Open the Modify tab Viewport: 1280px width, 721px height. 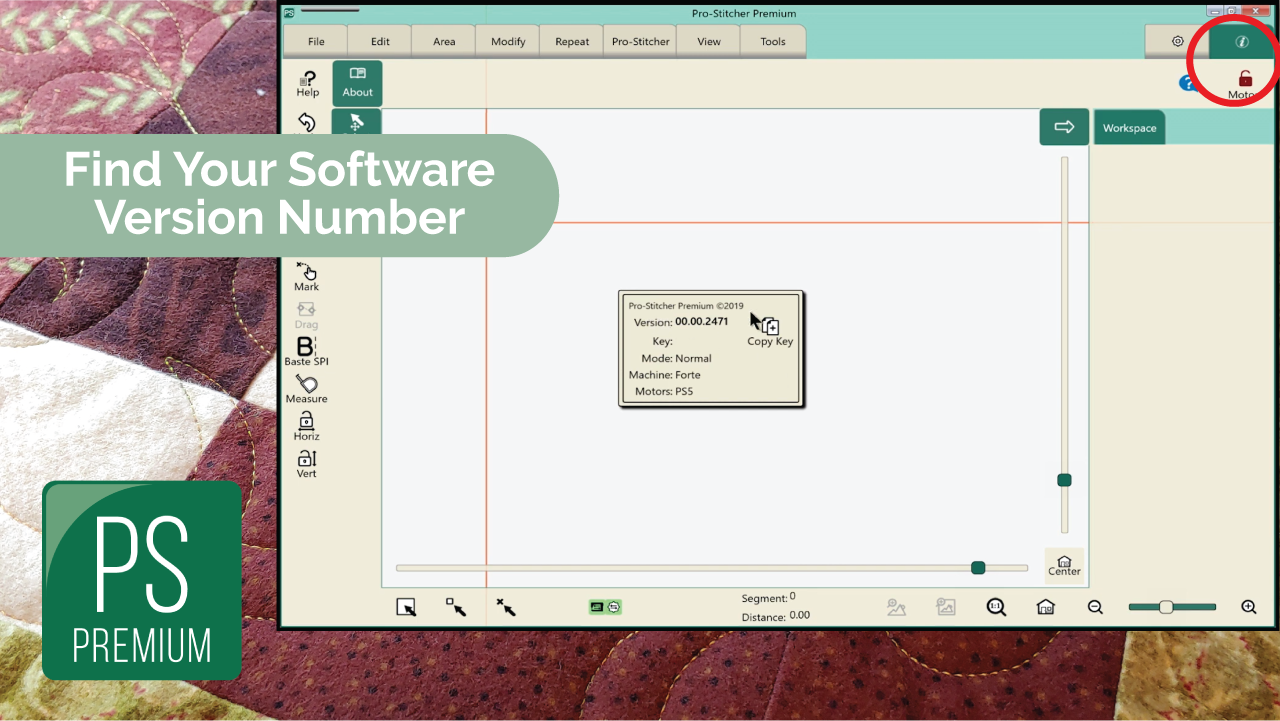[x=508, y=42]
